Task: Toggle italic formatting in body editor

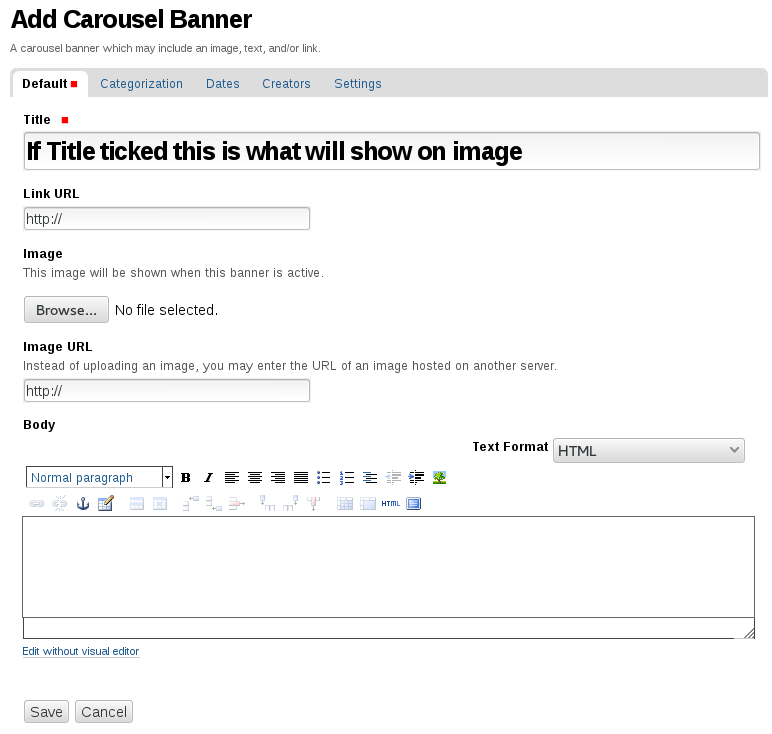Action: (208, 478)
